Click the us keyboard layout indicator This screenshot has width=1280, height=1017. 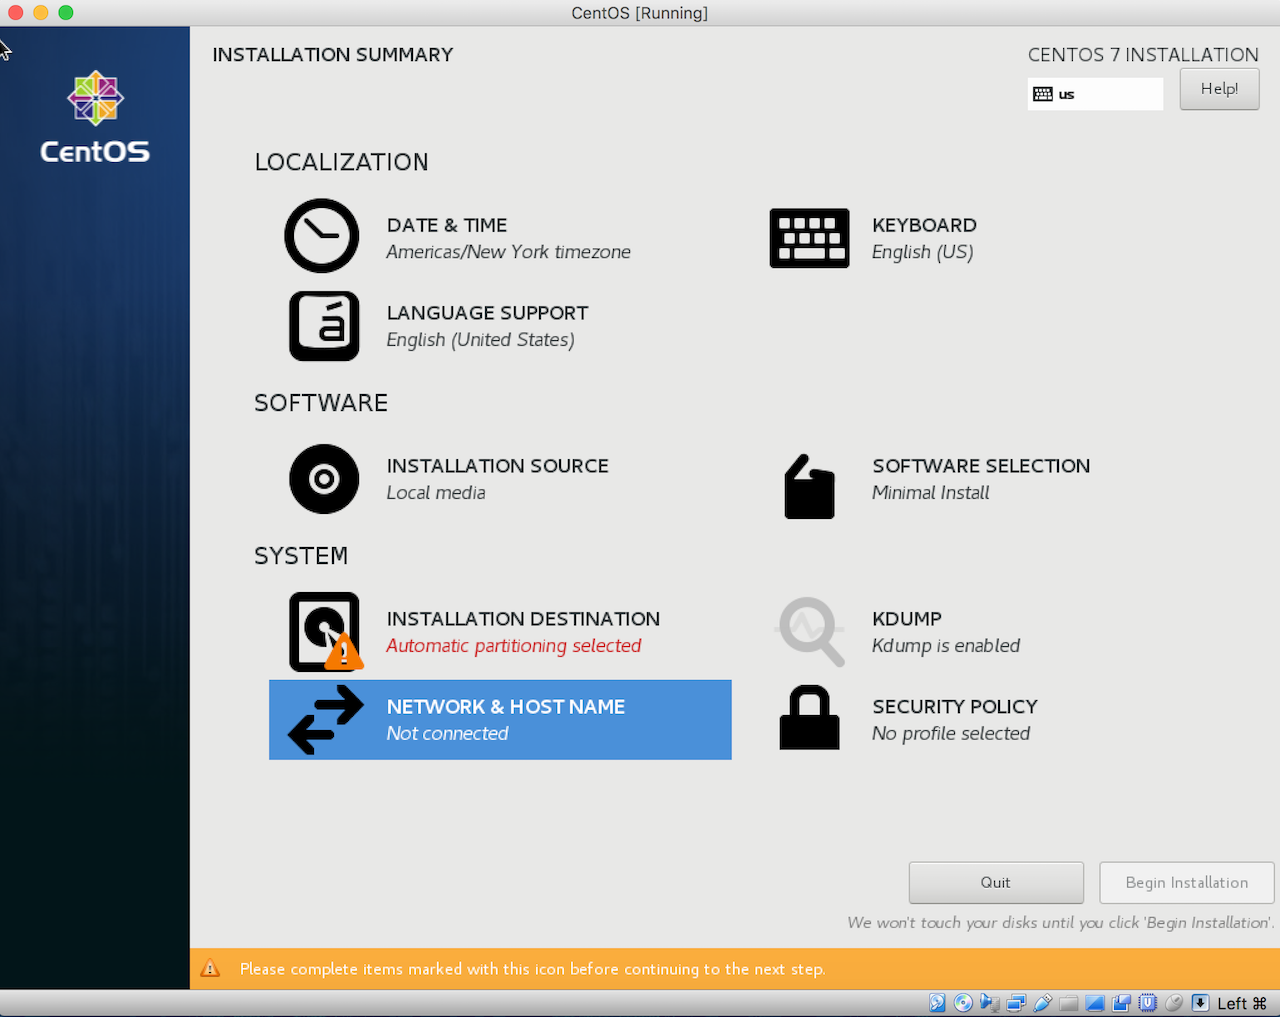[x=1095, y=94]
